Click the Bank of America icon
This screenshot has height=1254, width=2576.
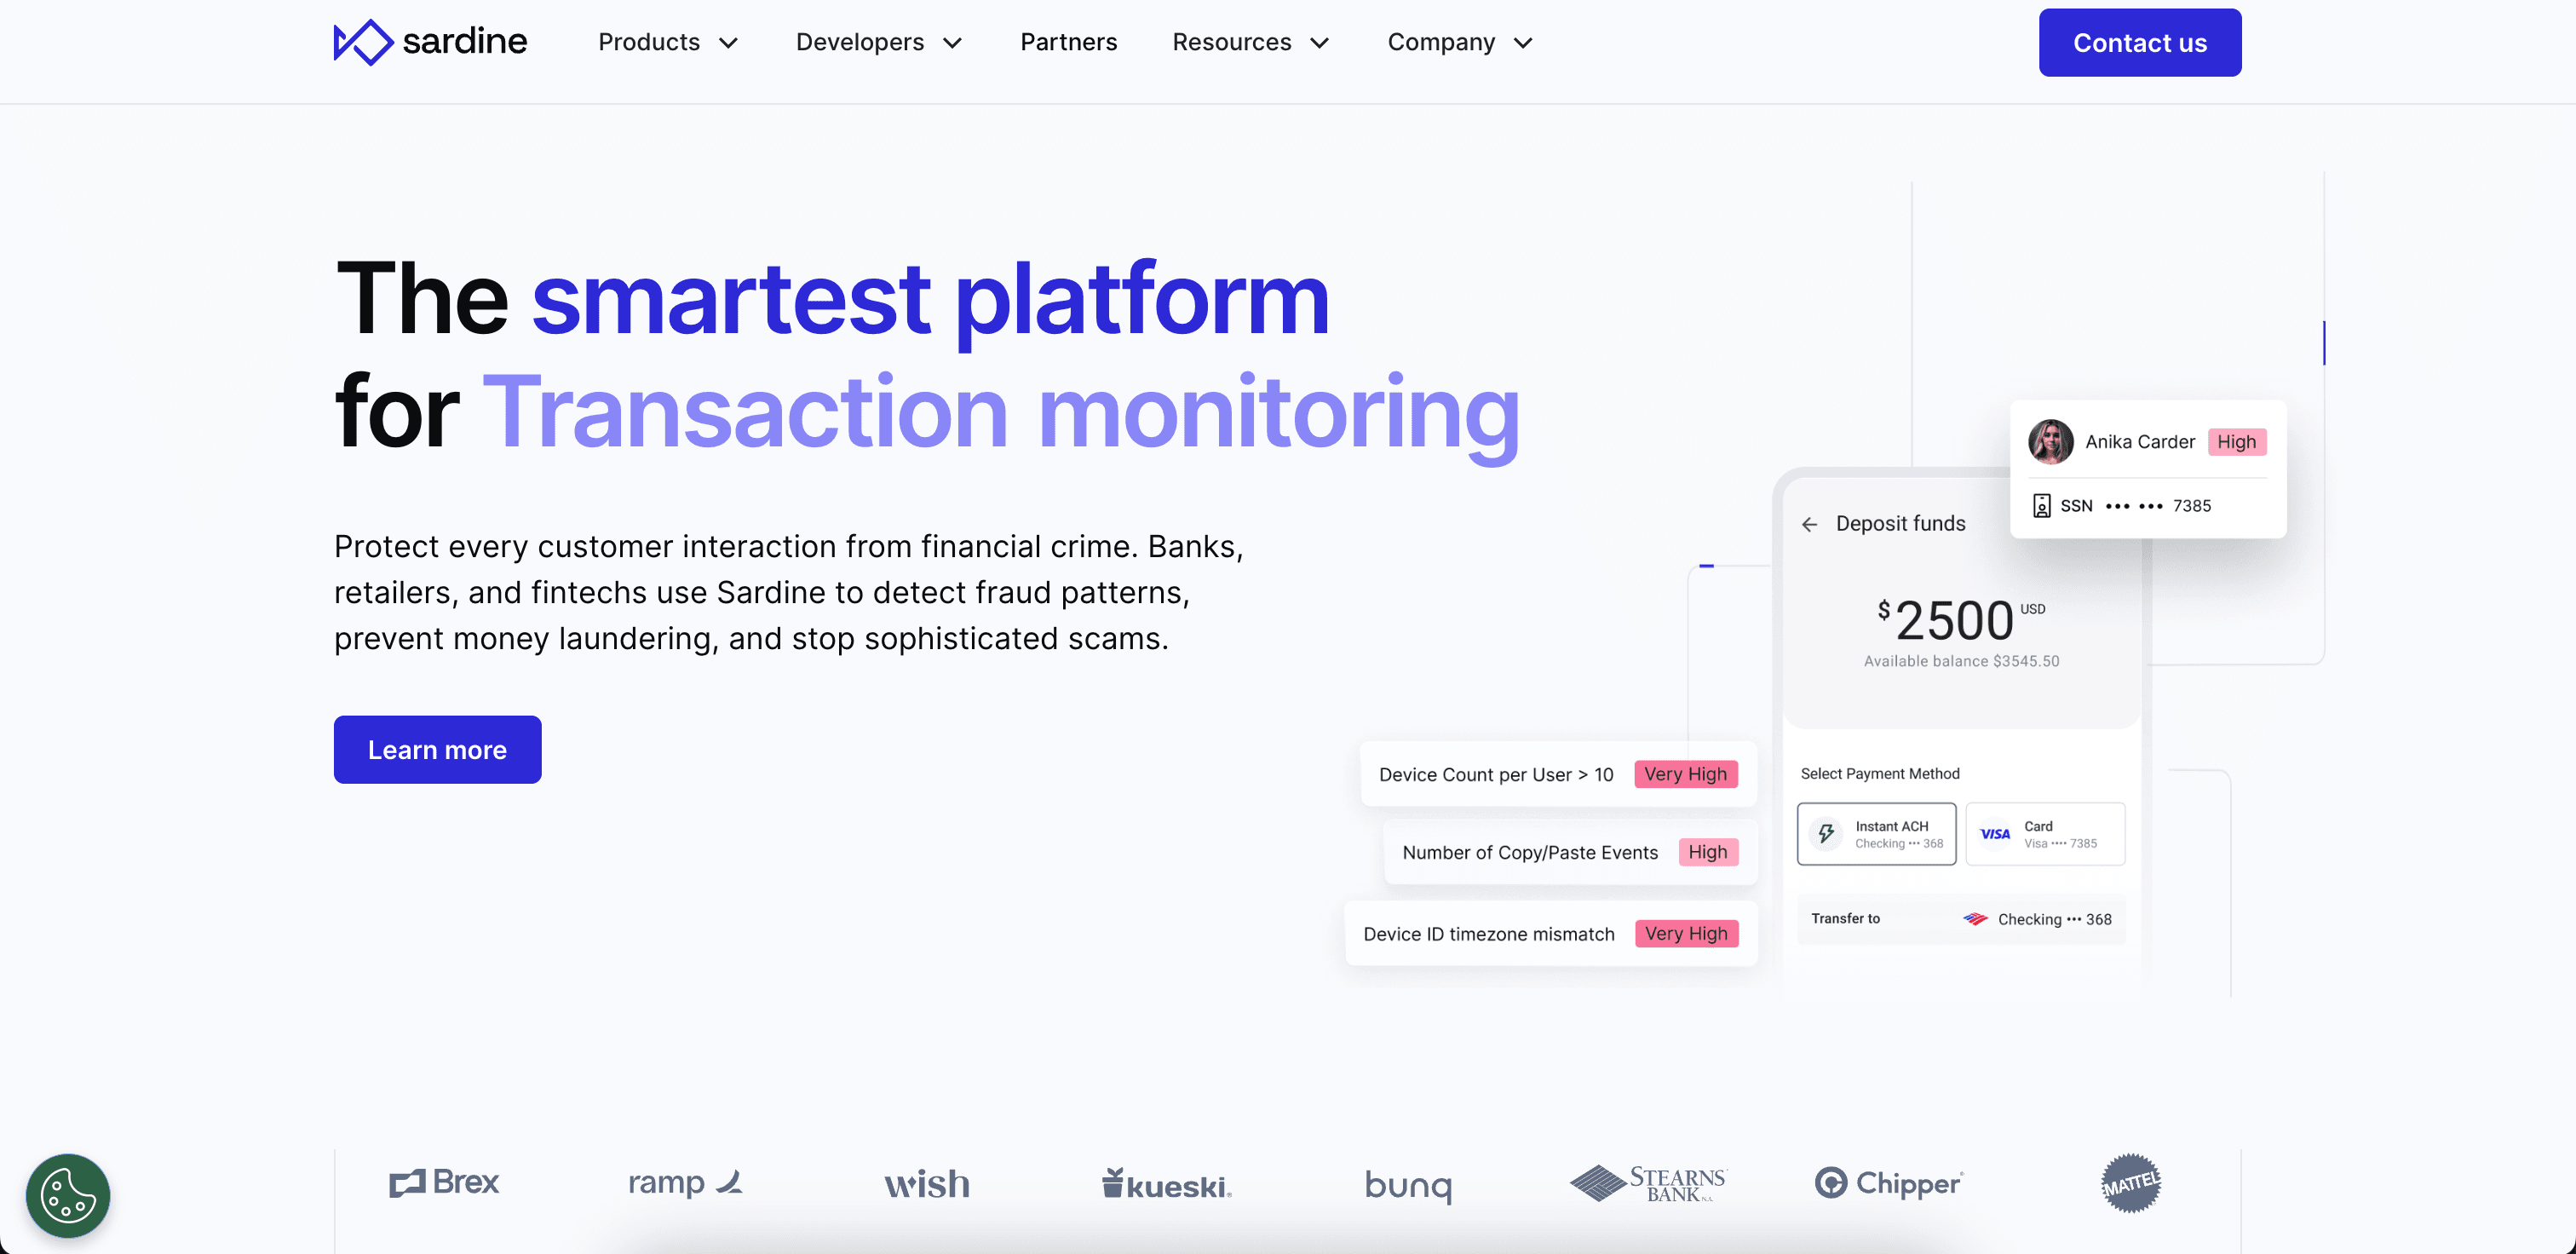1974,919
